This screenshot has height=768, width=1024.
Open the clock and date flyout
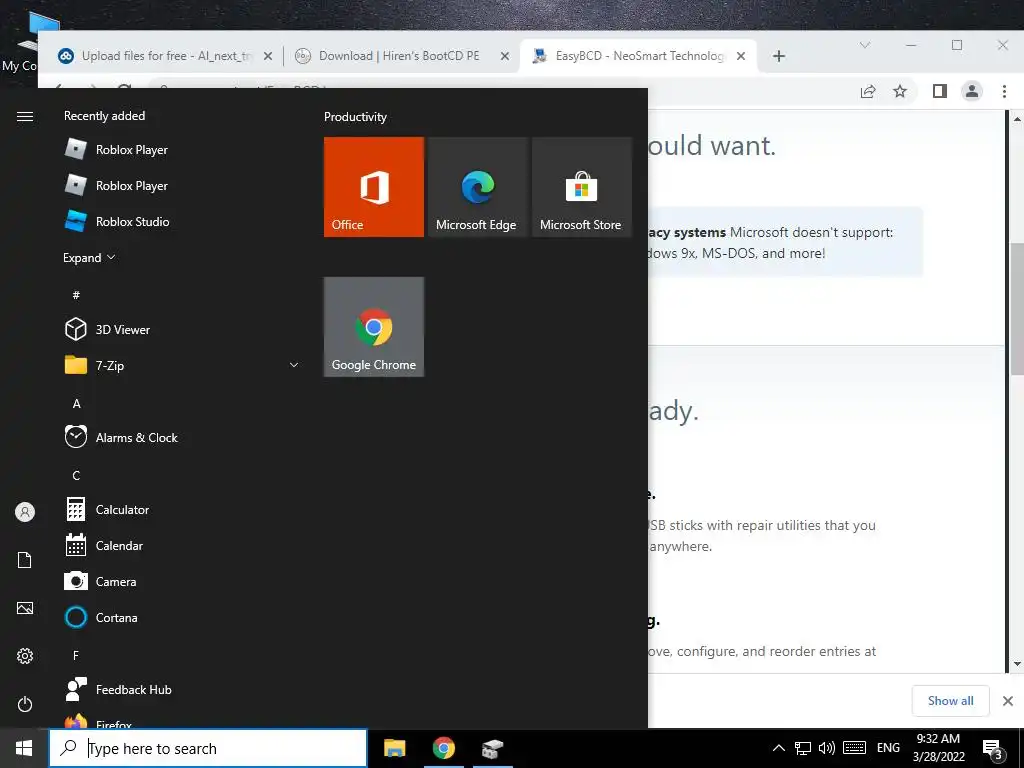938,748
